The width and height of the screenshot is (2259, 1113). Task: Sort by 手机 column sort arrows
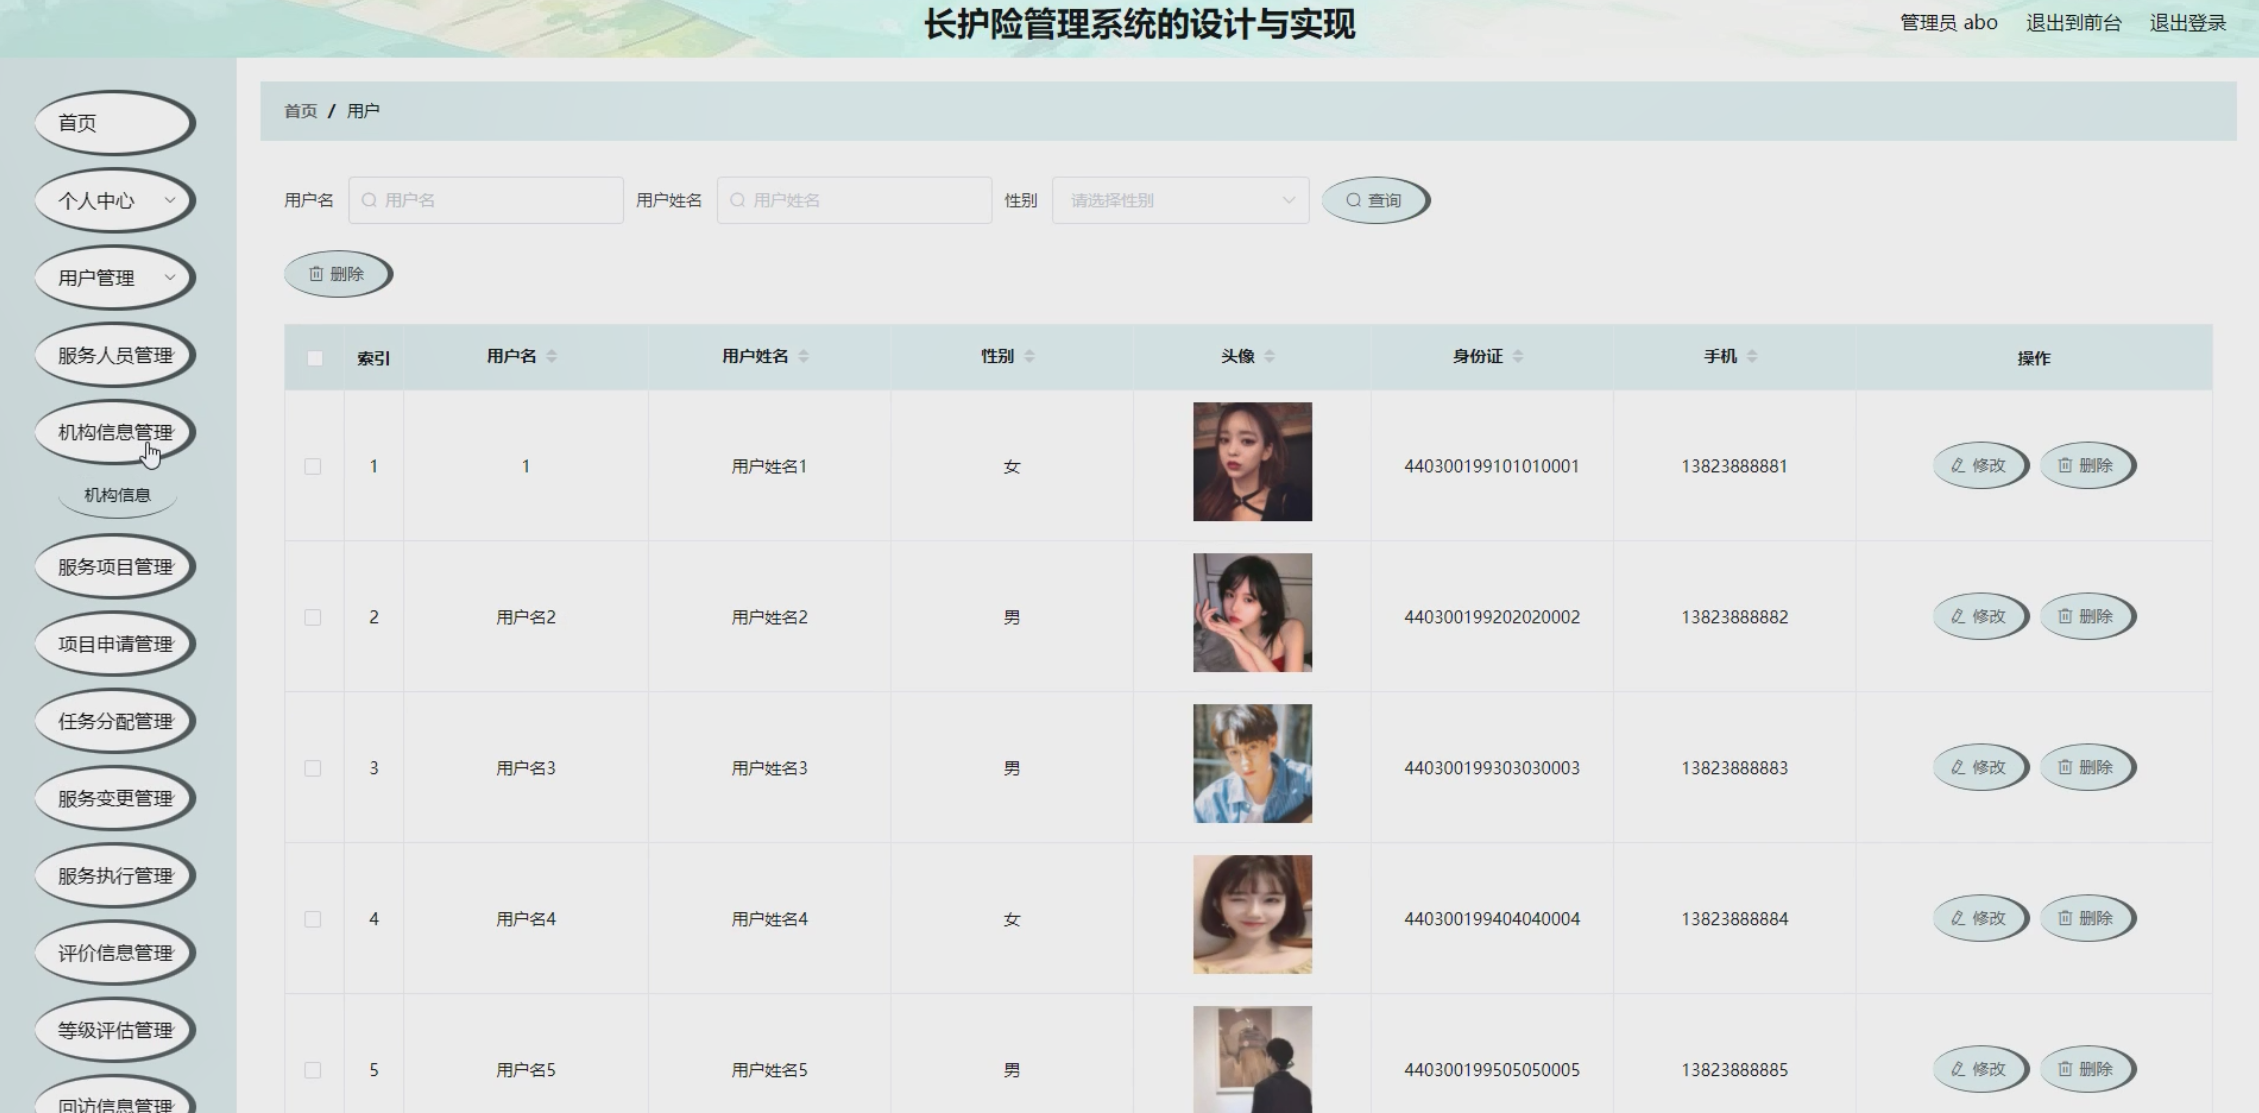1752,357
